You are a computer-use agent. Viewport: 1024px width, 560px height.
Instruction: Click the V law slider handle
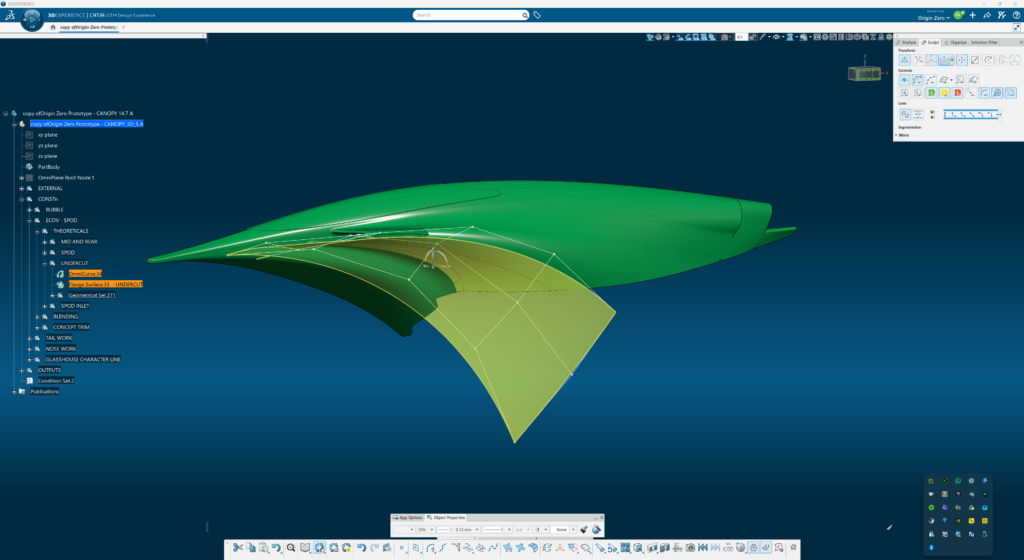[x=1000, y=119]
